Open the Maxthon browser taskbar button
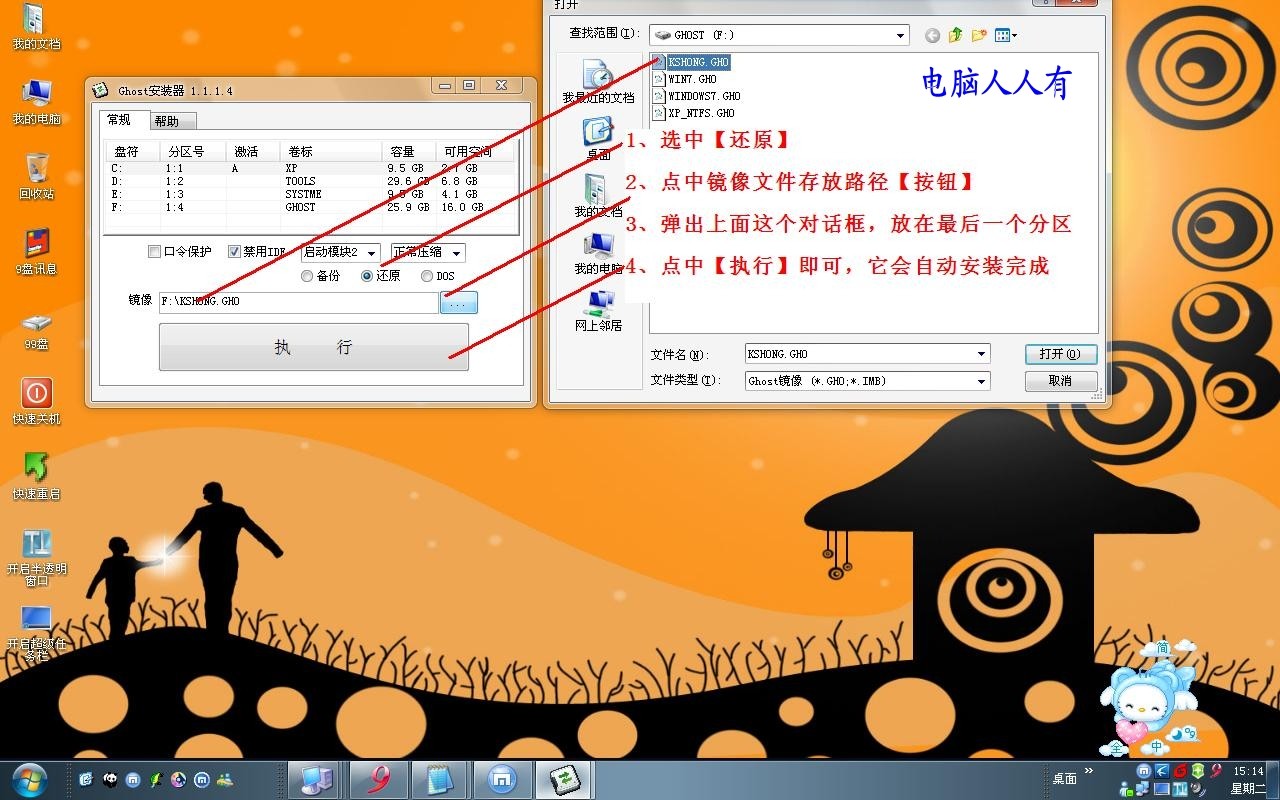The width and height of the screenshot is (1280, 800). coord(502,779)
